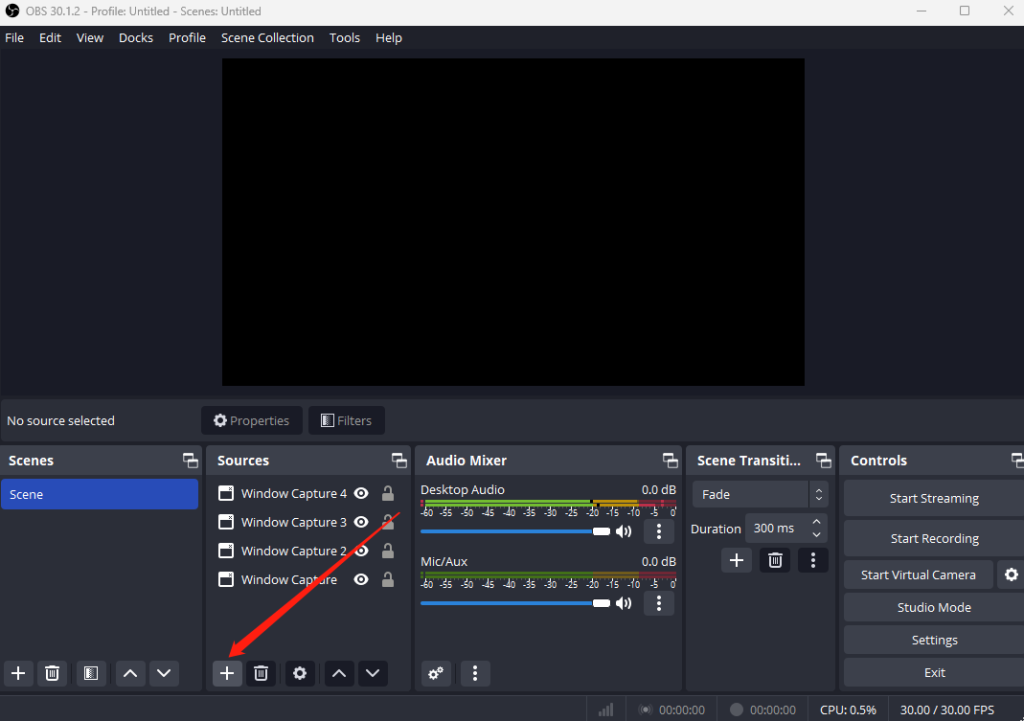This screenshot has width=1024, height=721.
Task: Configure virtual camera gear icon
Action: click(1011, 575)
